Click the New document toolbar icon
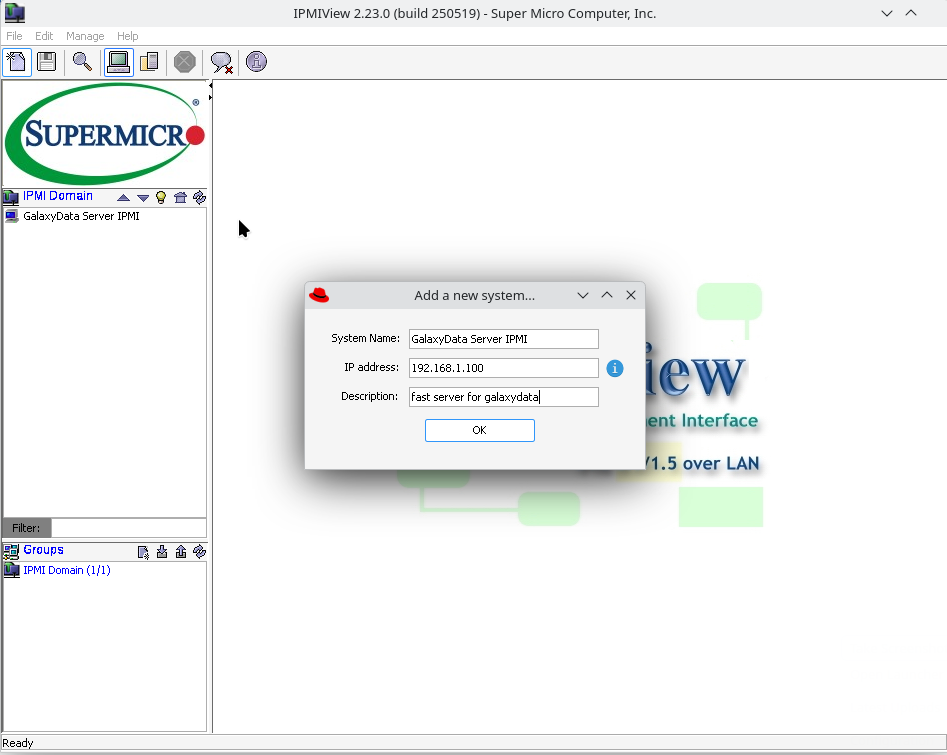 [17, 62]
